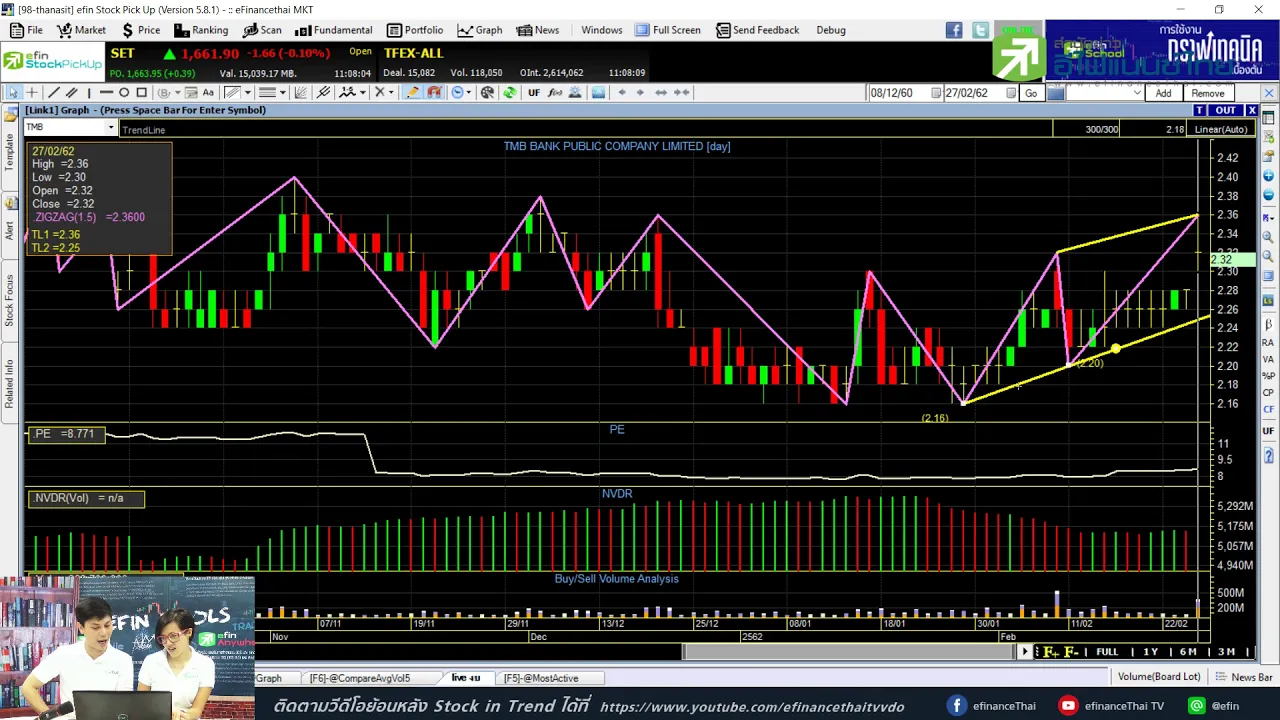Screen dimensions: 1280x720
Task: Click the UF toolbar button
Action: (x=534, y=92)
